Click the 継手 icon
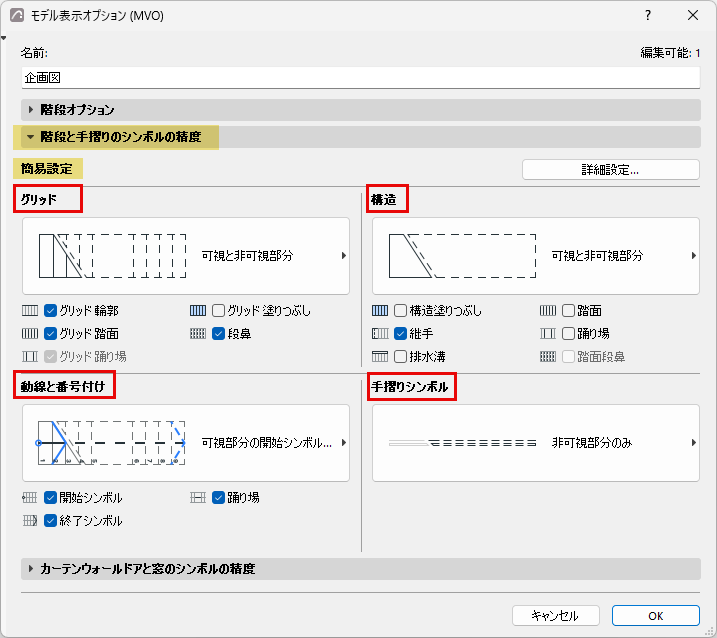 380,333
